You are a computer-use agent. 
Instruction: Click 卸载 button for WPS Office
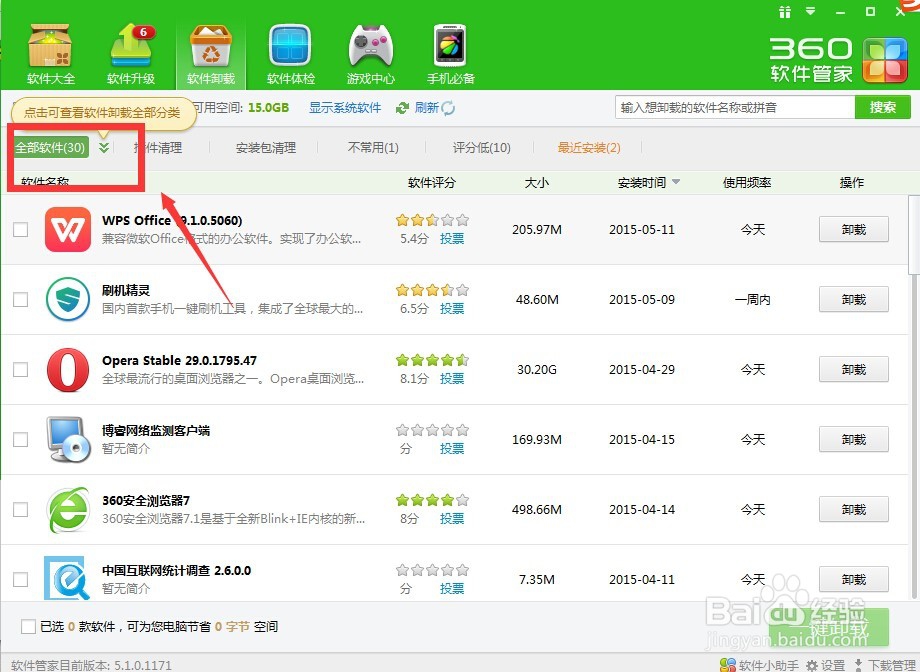coord(854,229)
